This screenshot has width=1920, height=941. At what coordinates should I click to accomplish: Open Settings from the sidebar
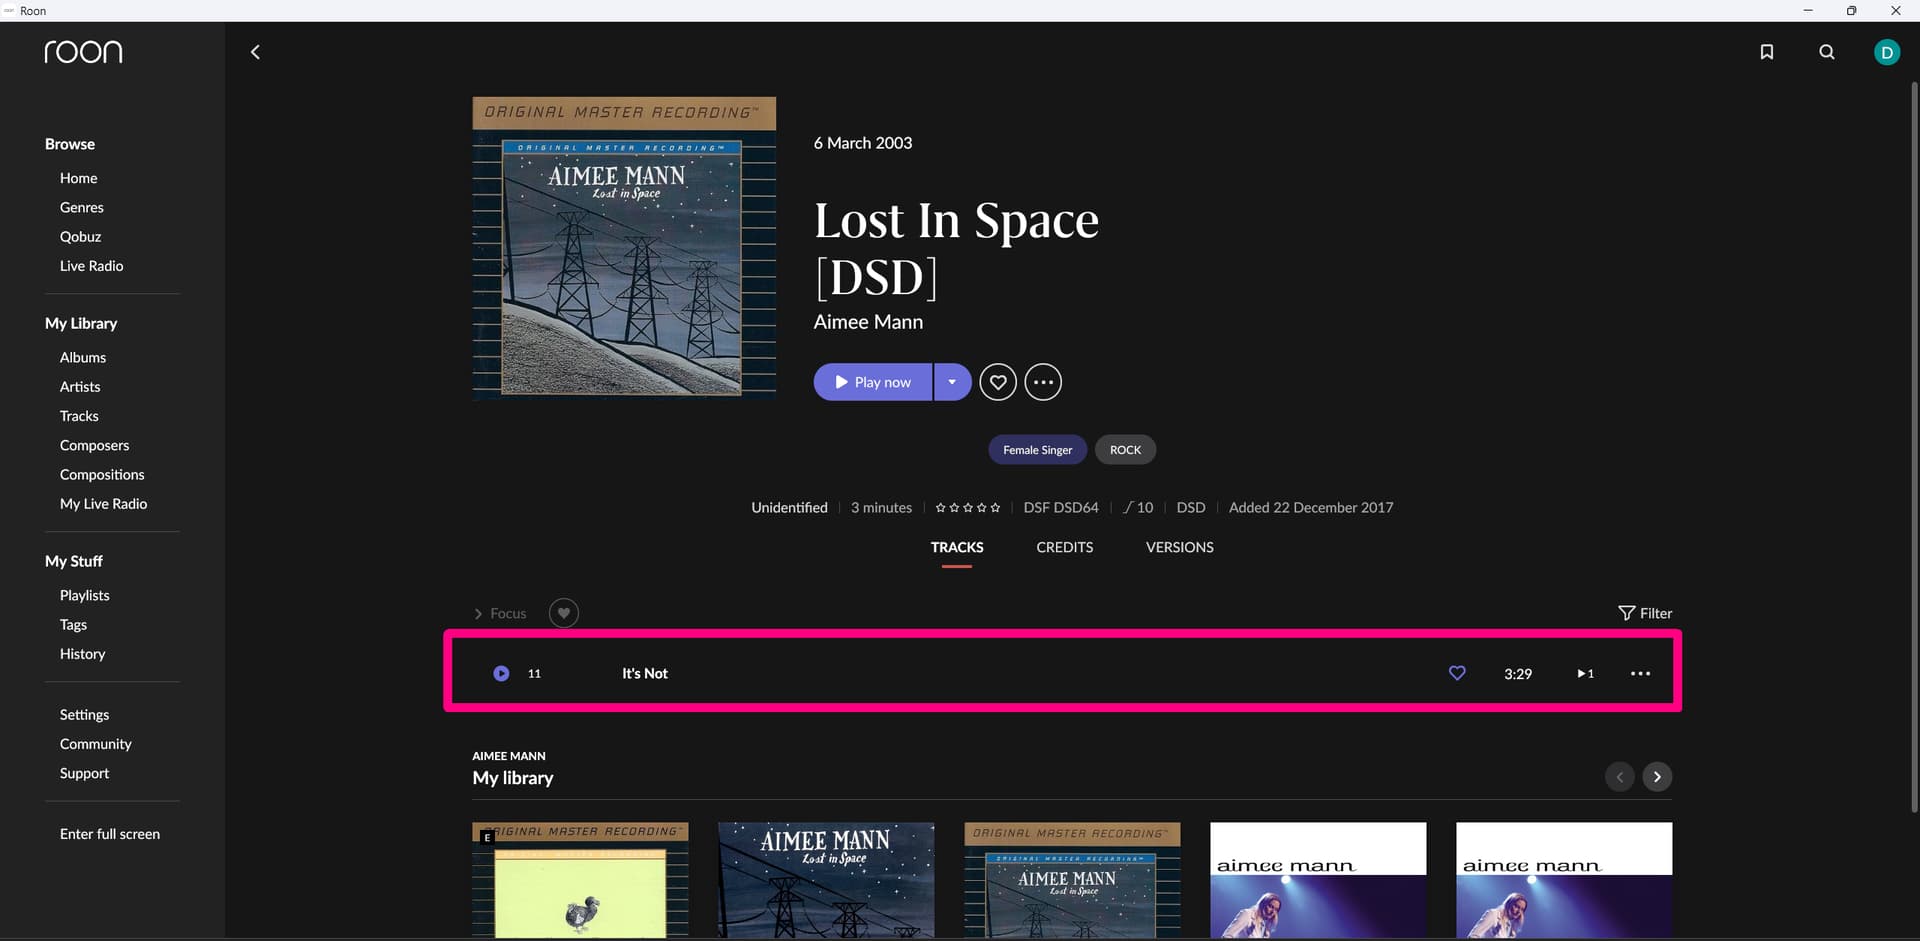click(84, 714)
